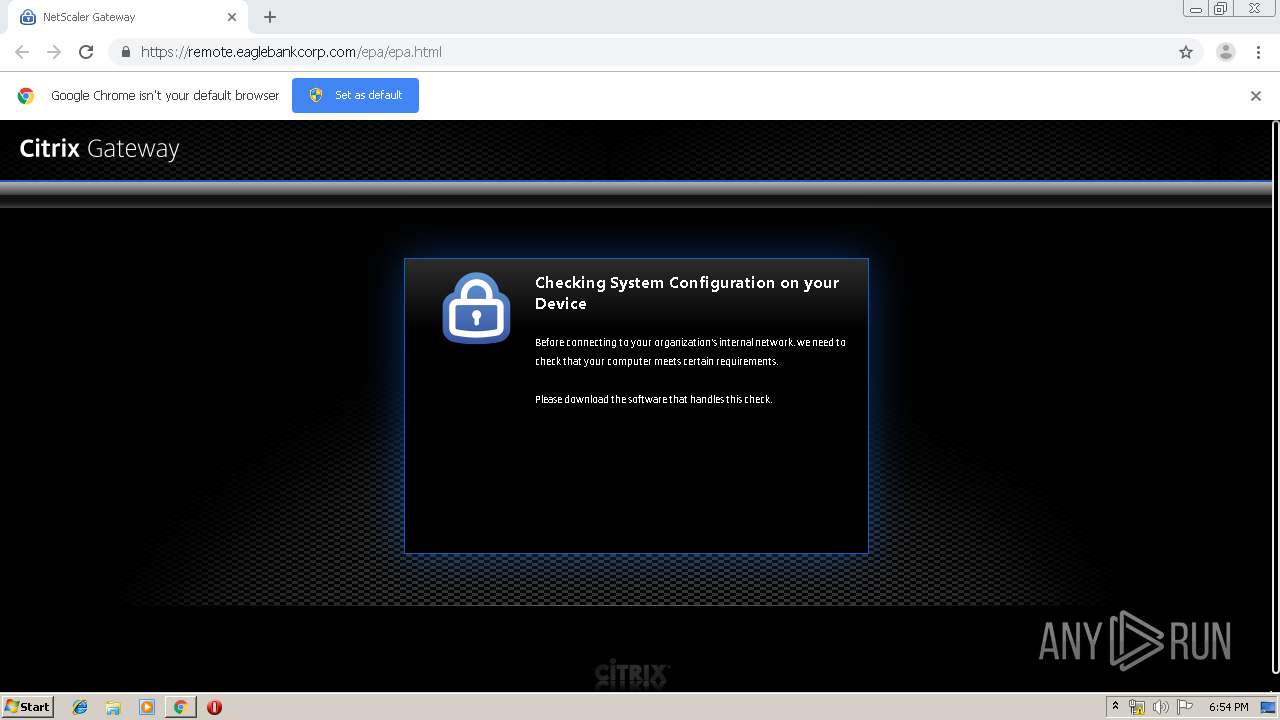Select the NetScaler Gateway tab
The width and height of the screenshot is (1280, 720).
[x=127, y=17]
